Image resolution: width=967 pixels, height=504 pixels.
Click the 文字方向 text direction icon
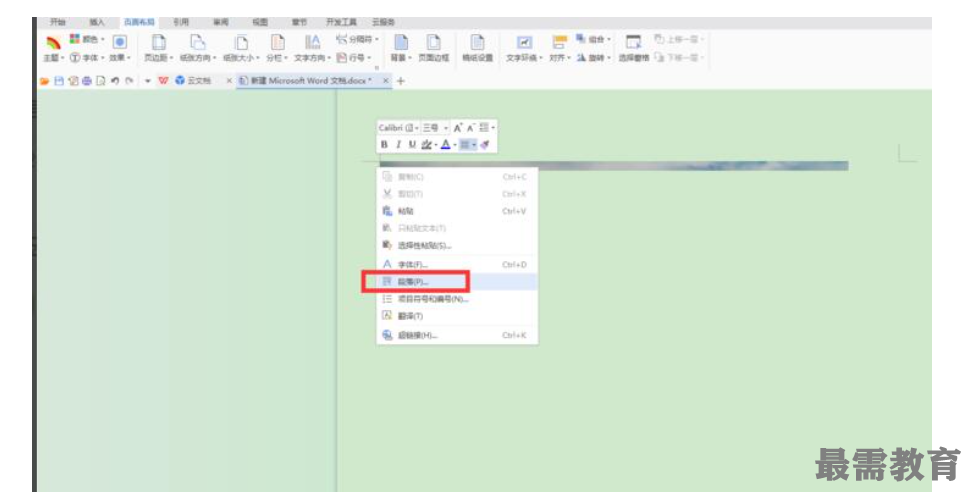pyautogui.click(x=313, y=42)
